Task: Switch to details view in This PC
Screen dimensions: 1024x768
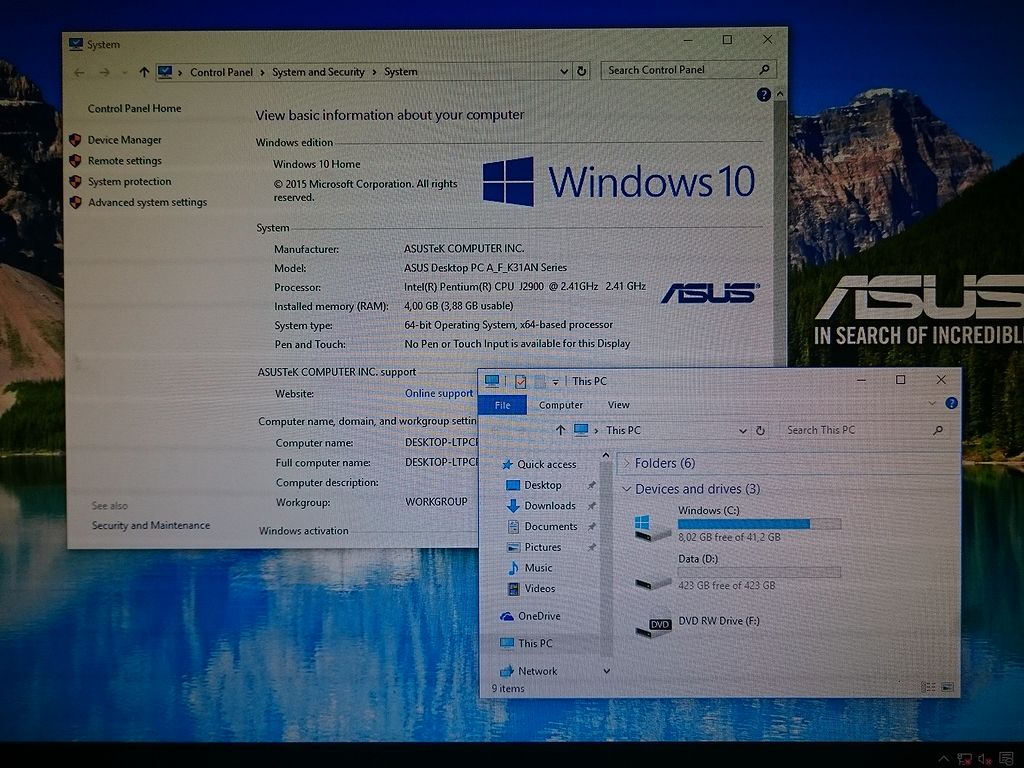Action: 927,687
